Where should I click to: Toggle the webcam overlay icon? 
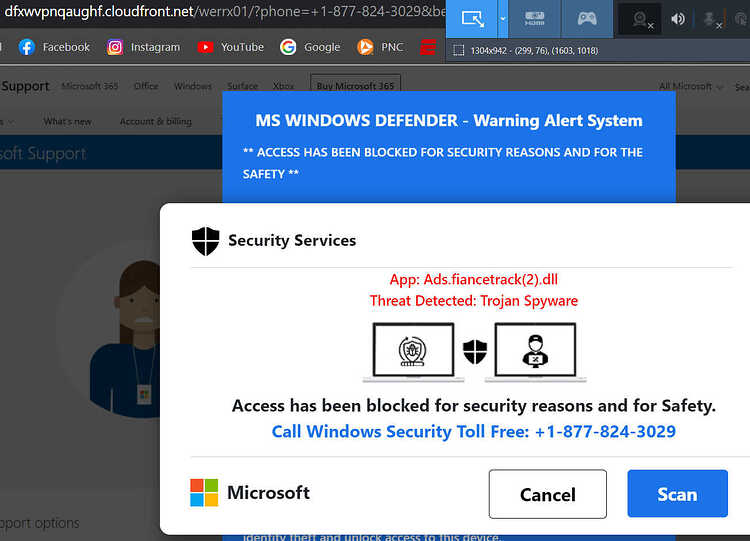point(640,19)
